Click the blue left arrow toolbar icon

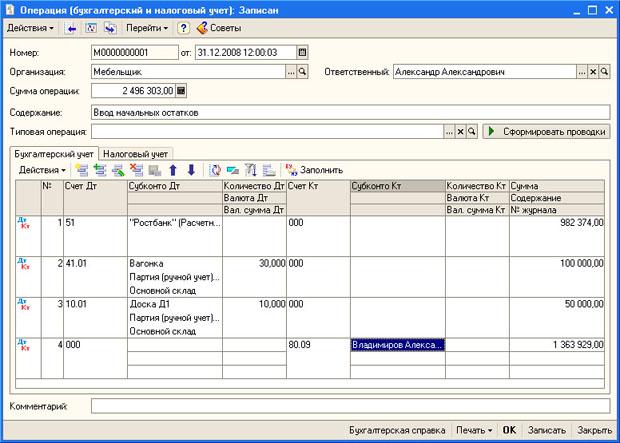(x=71, y=28)
